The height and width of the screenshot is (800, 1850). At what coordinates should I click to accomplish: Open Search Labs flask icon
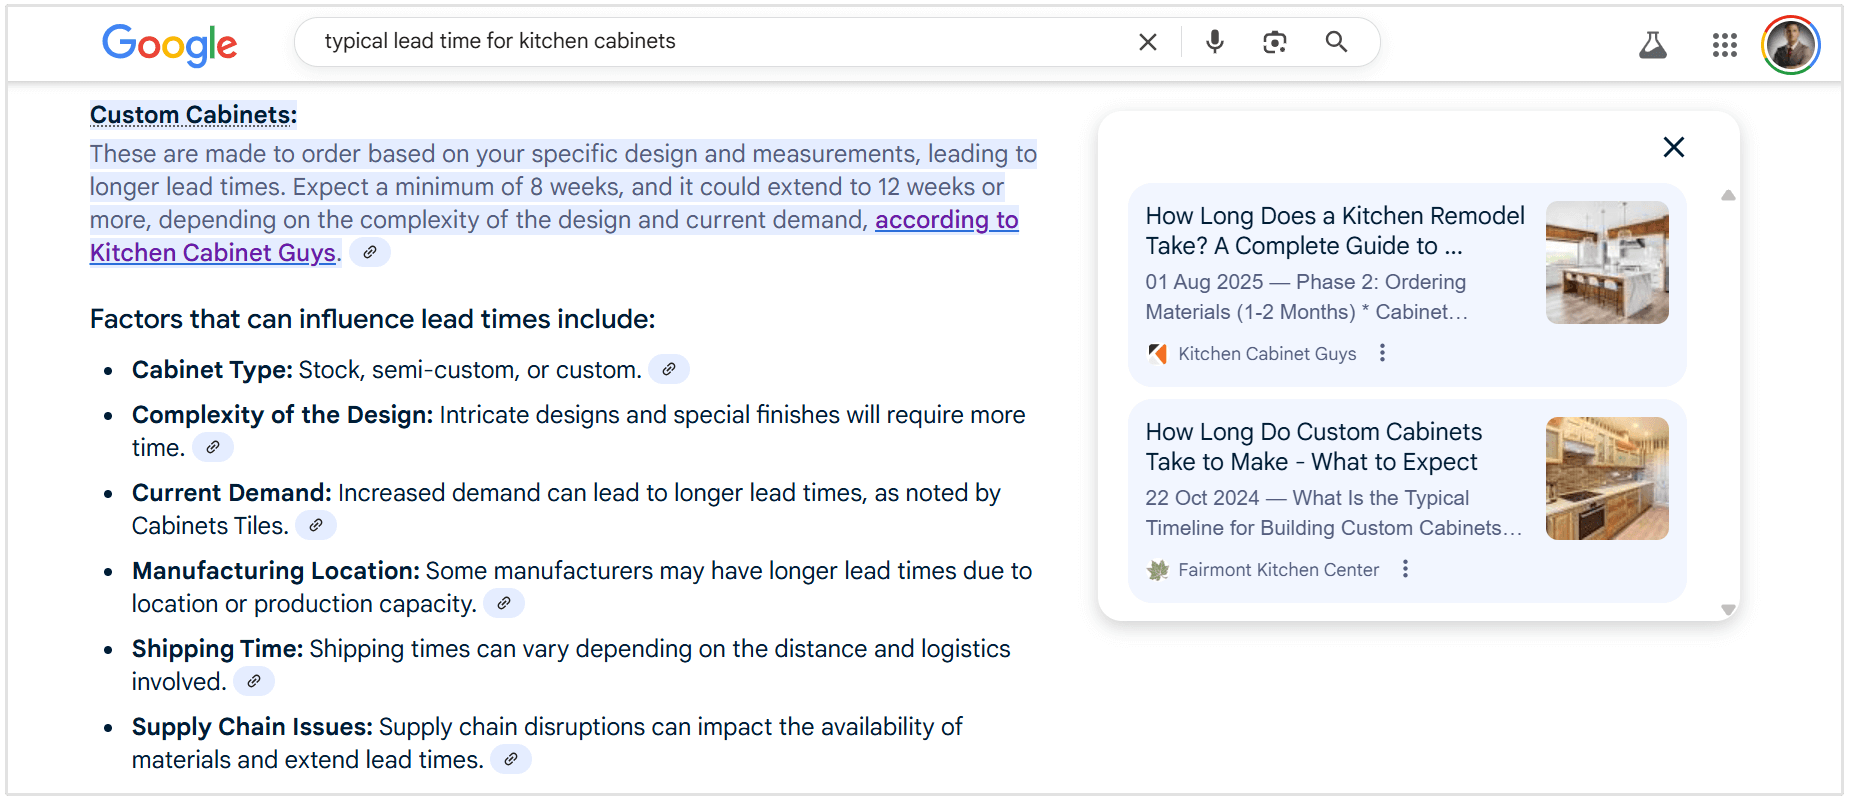1653,44
